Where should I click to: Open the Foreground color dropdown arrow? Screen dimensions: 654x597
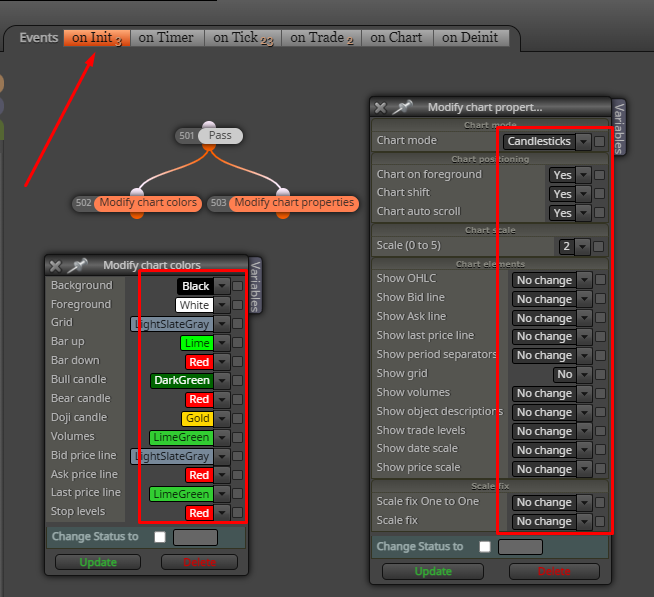tap(222, 305)
